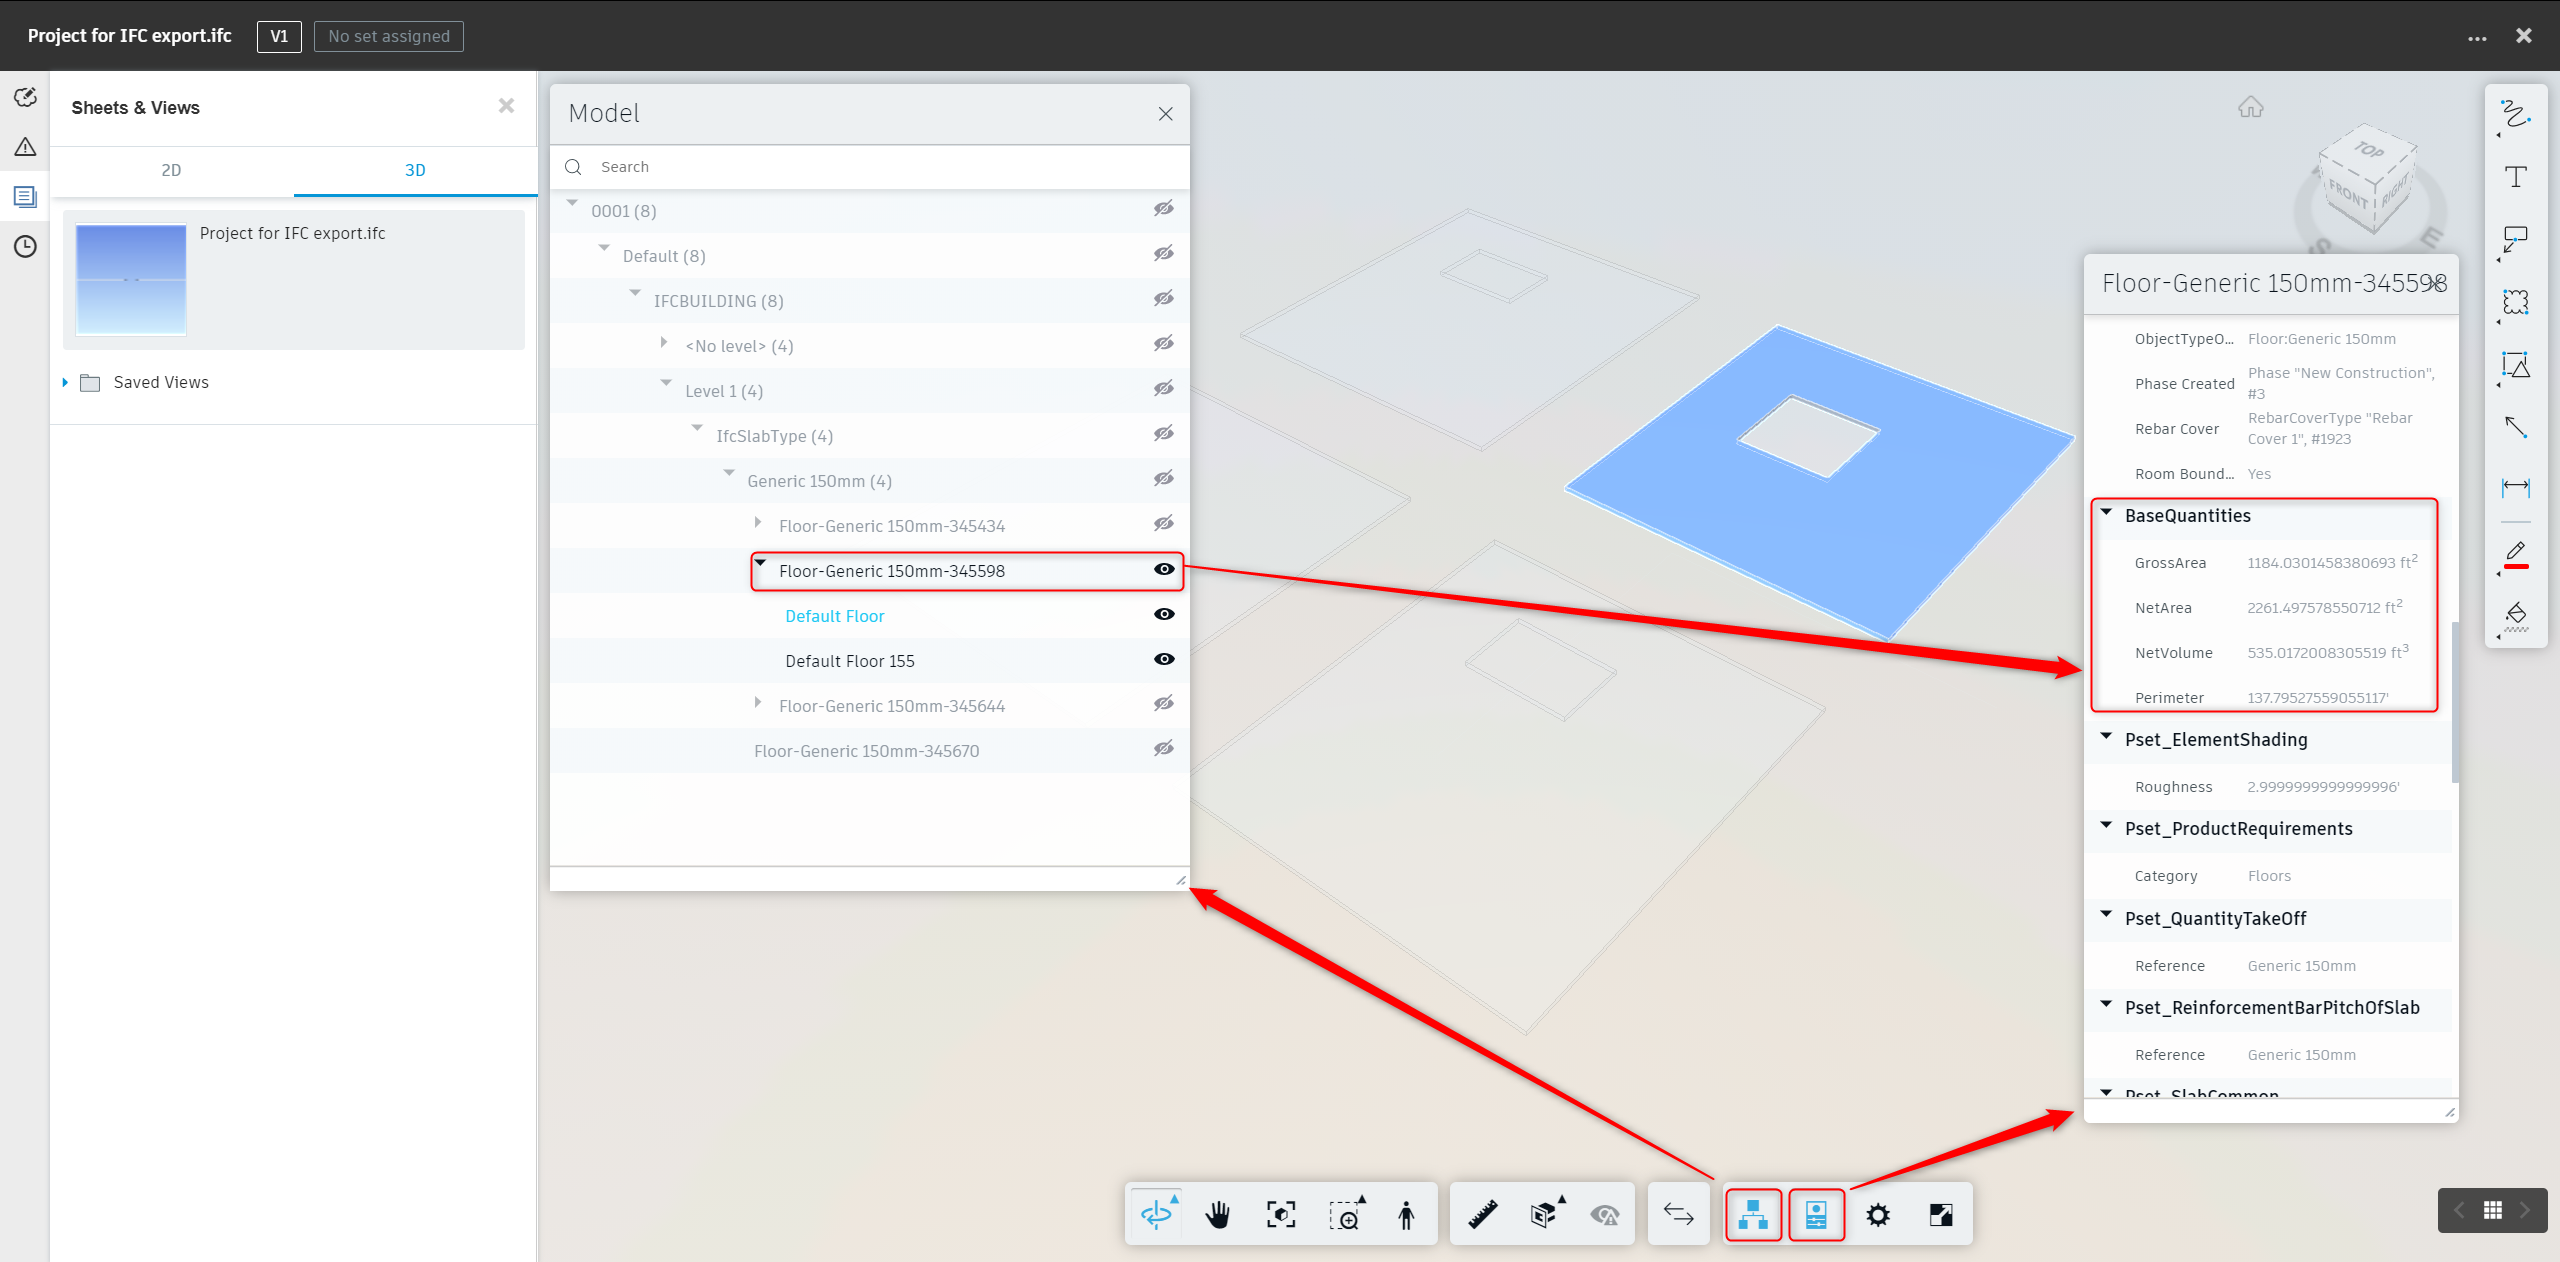Choose the Arrow markup tool
The width and height of the screenshot is (2560, 1262).
click(x=2516, y=427)
